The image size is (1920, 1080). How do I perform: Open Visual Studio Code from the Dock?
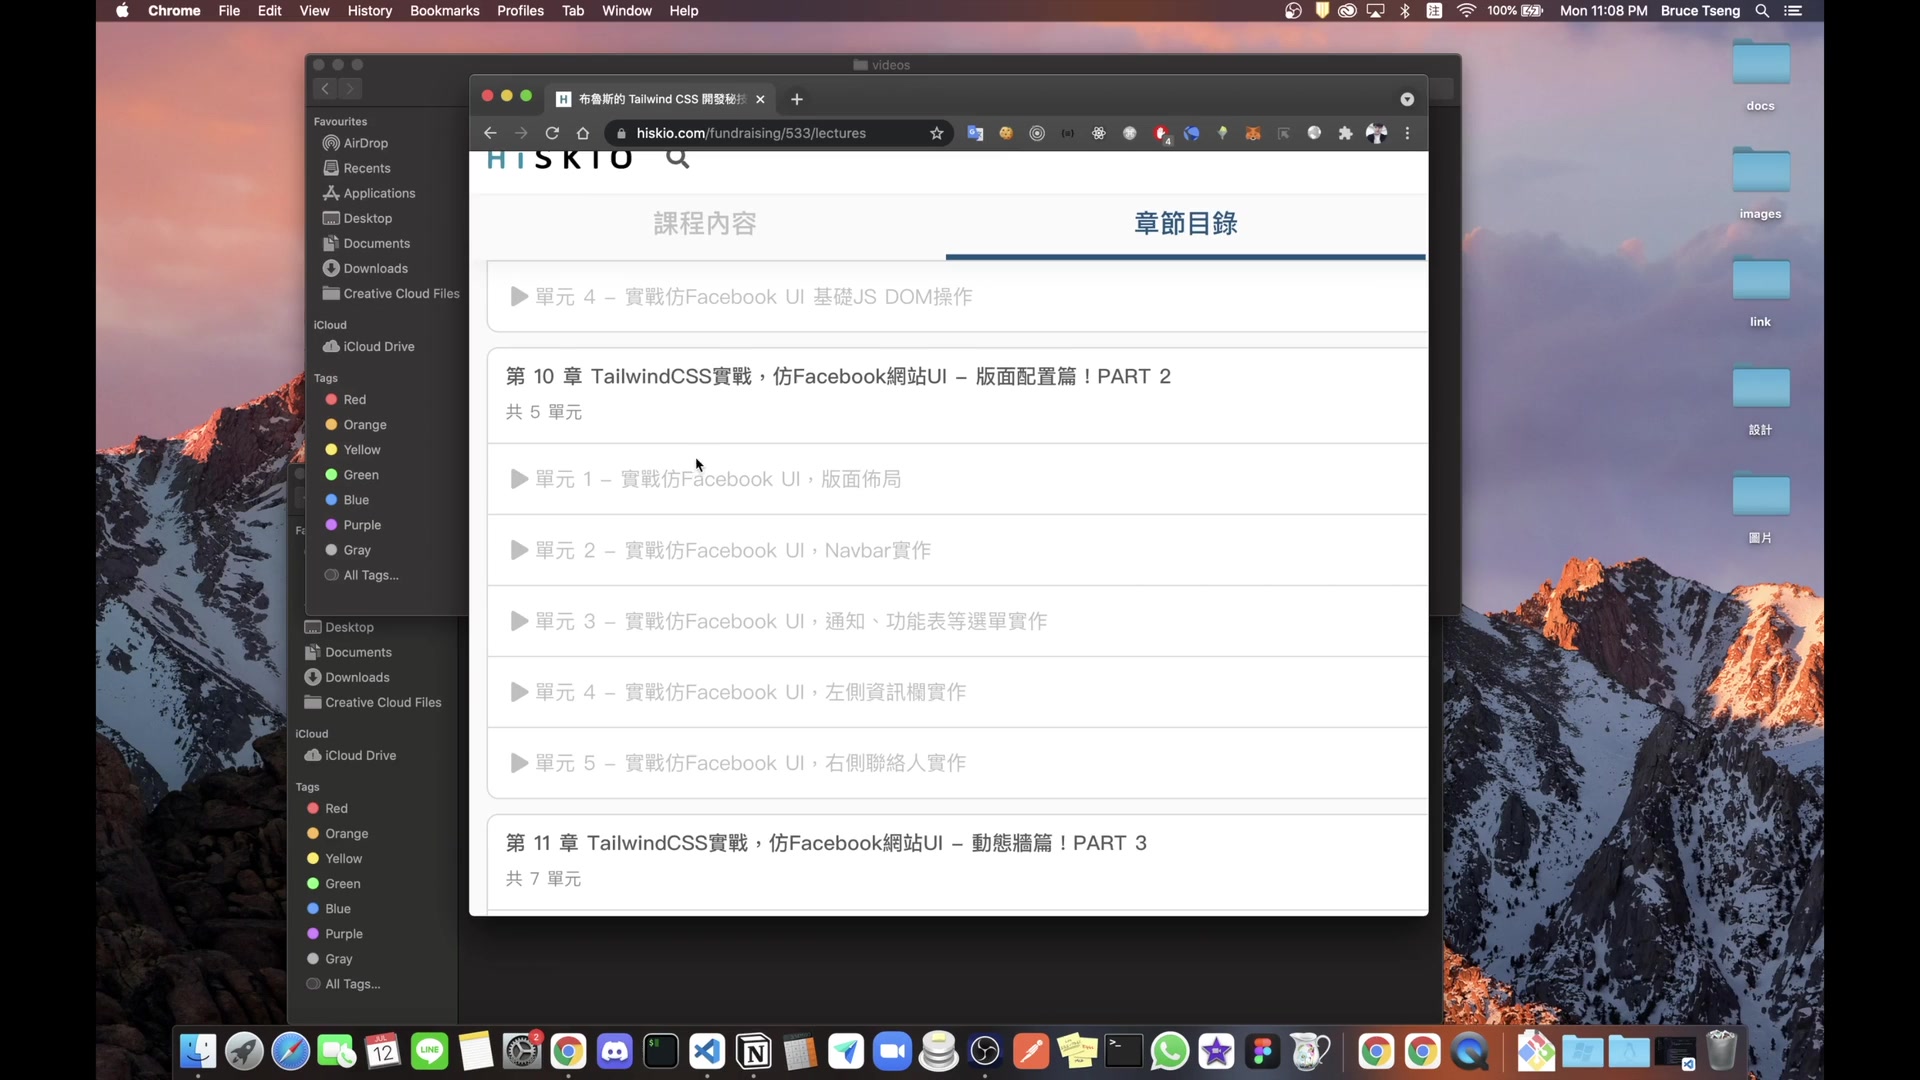pyautogui.click(x=707, y=1052)
